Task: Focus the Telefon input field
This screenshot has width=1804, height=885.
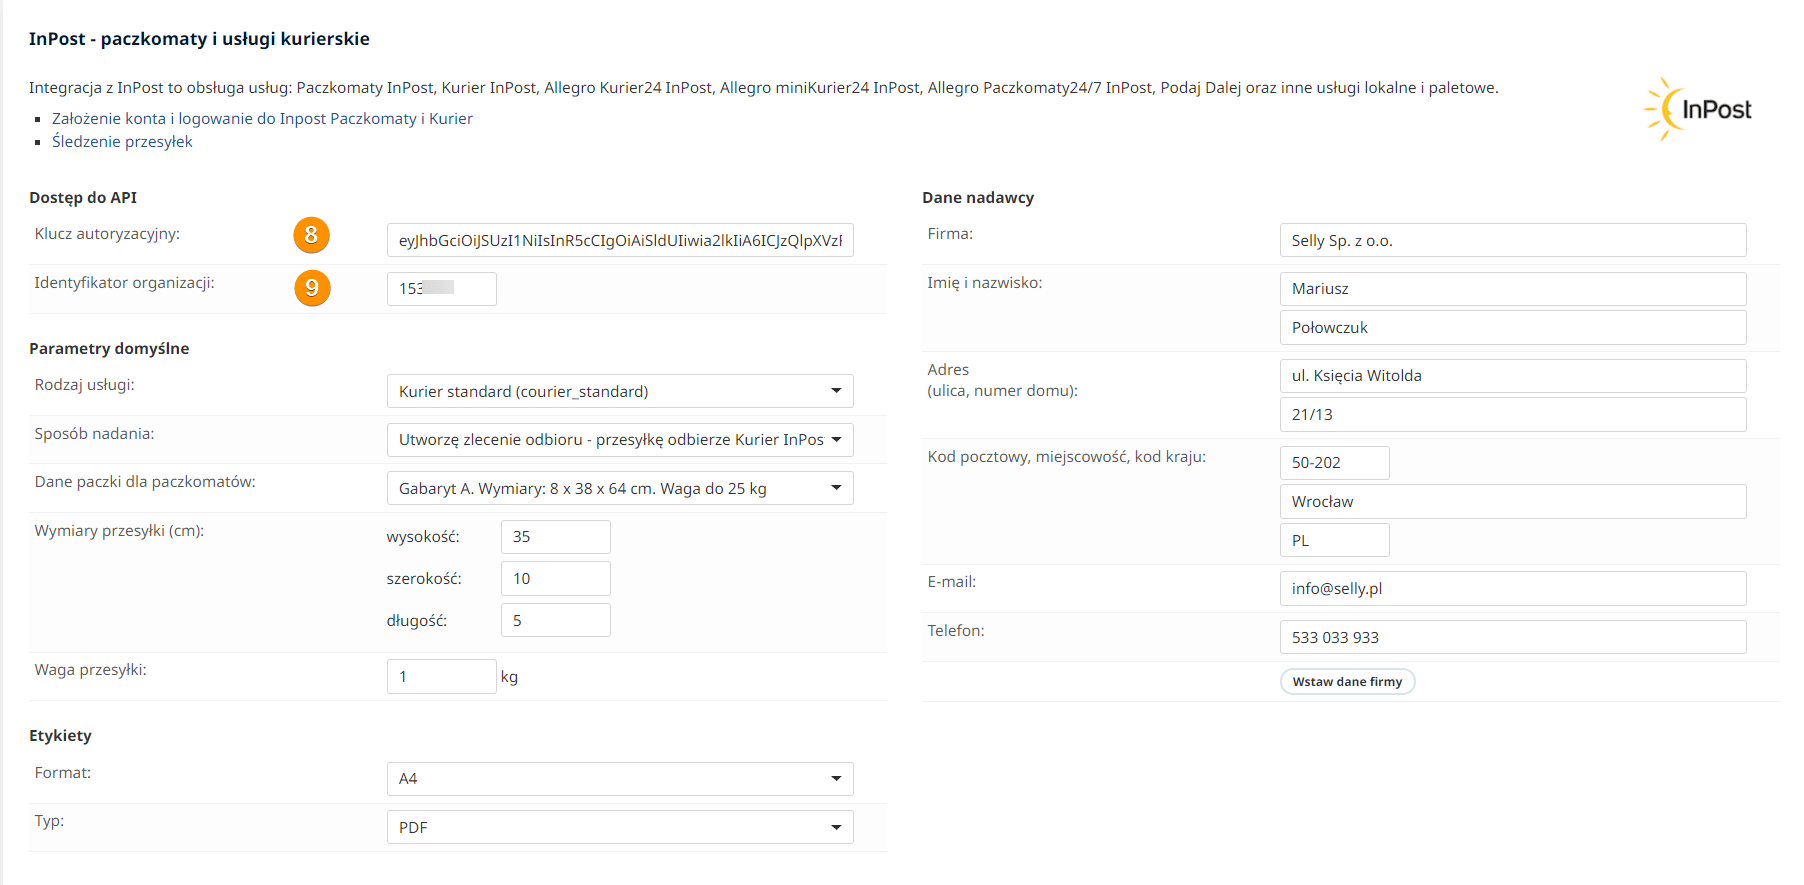Action: click(1512, 637)
